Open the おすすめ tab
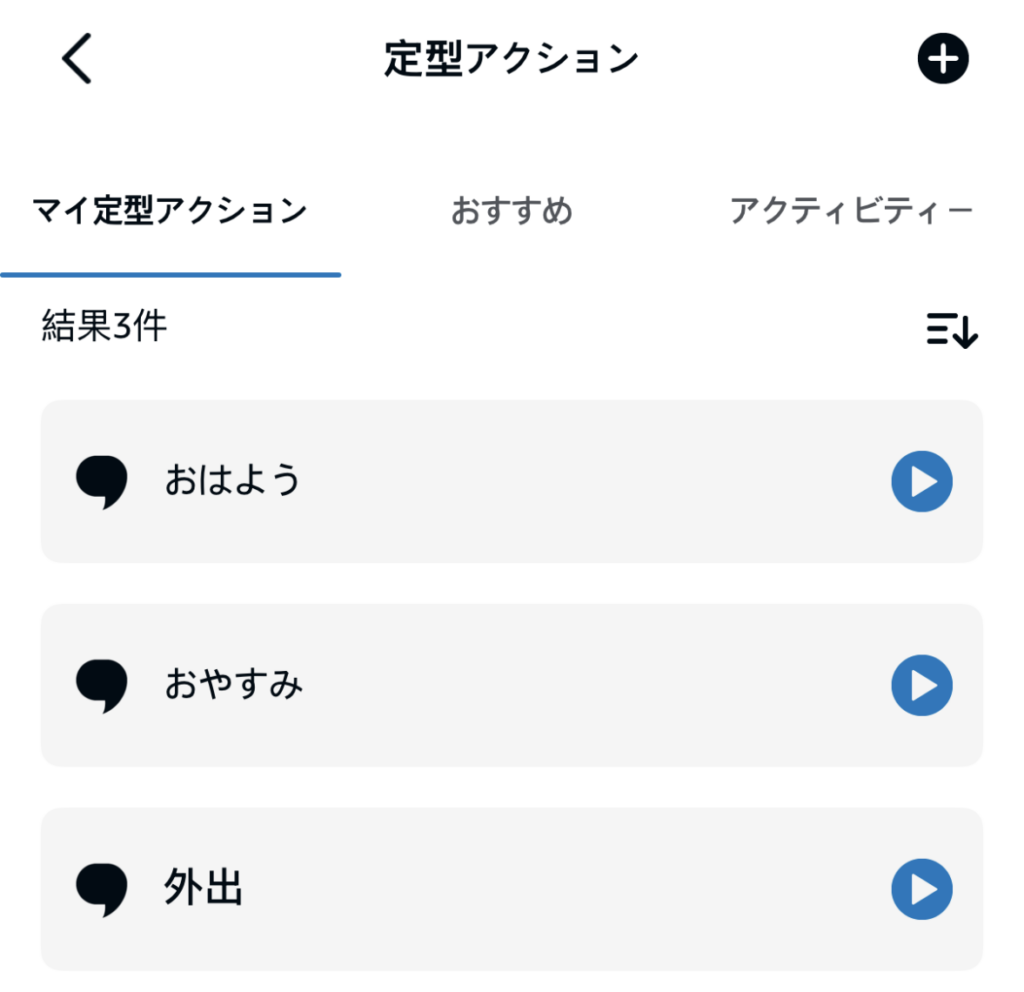1024x992 pixels. pos(511,212)
